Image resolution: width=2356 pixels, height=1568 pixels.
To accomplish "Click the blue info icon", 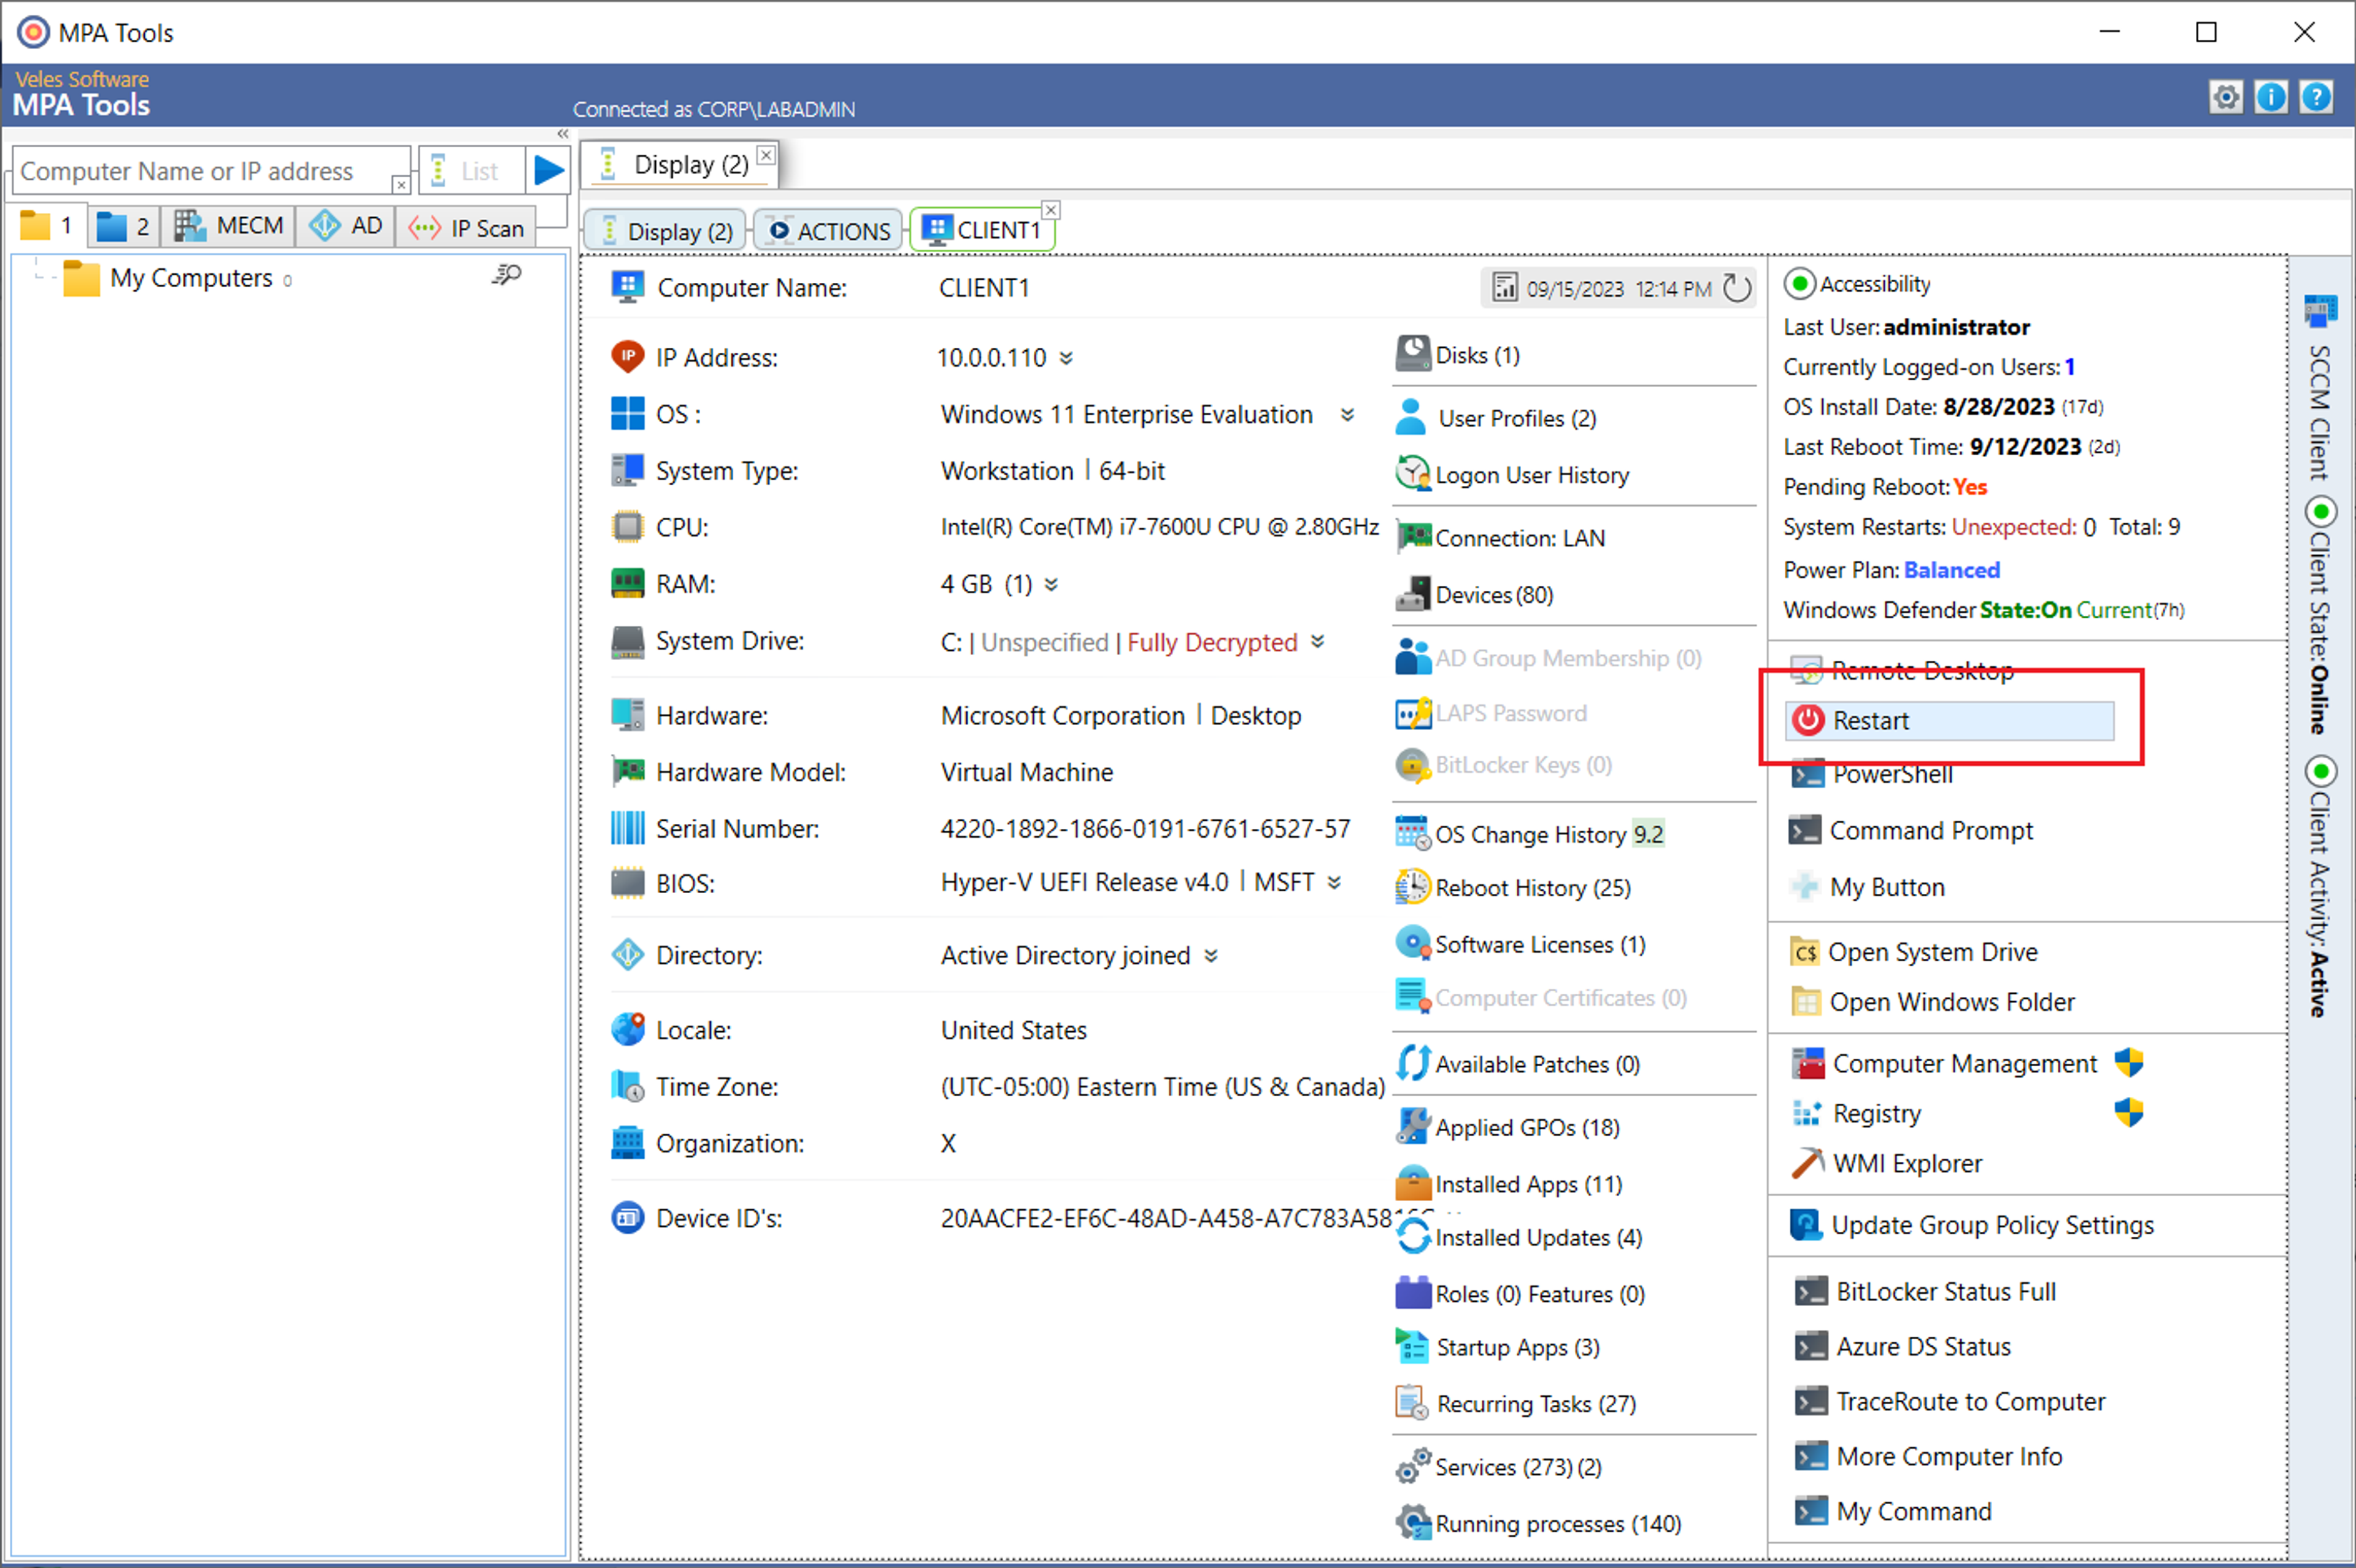I will click(x=2271, y=98).
